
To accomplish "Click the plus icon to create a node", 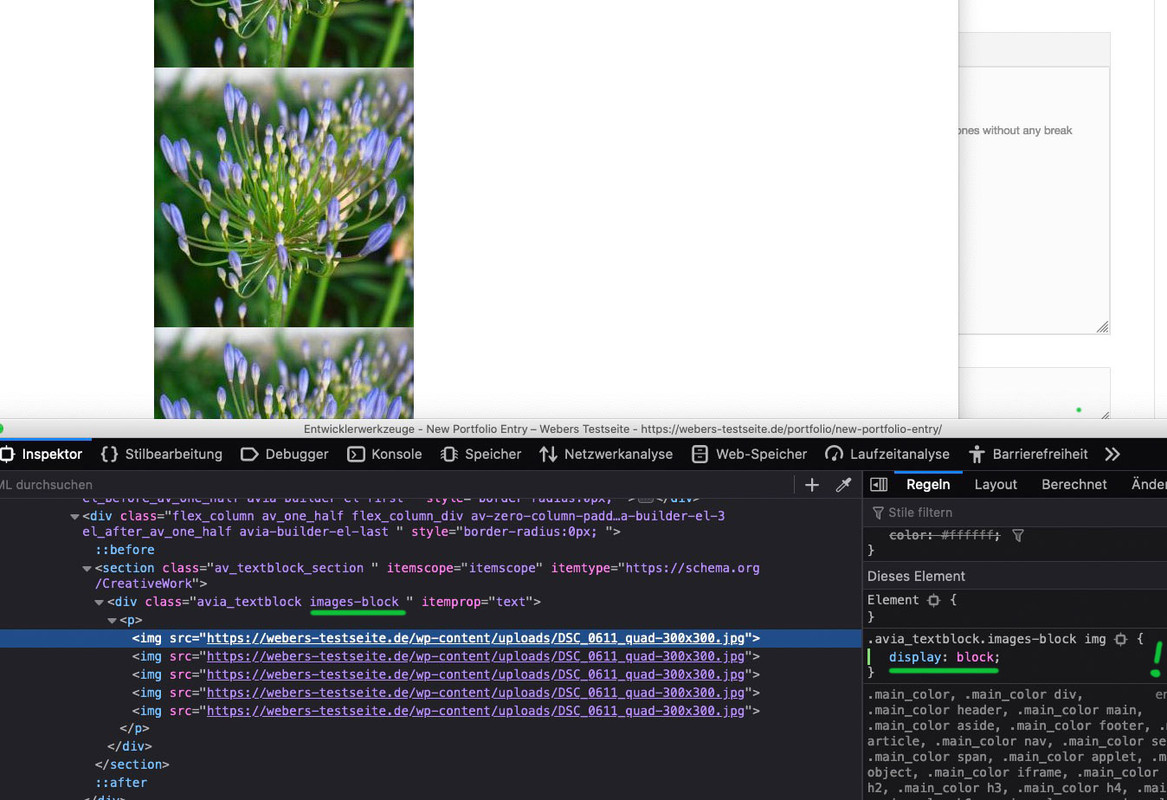I will [x=812, y=485].
